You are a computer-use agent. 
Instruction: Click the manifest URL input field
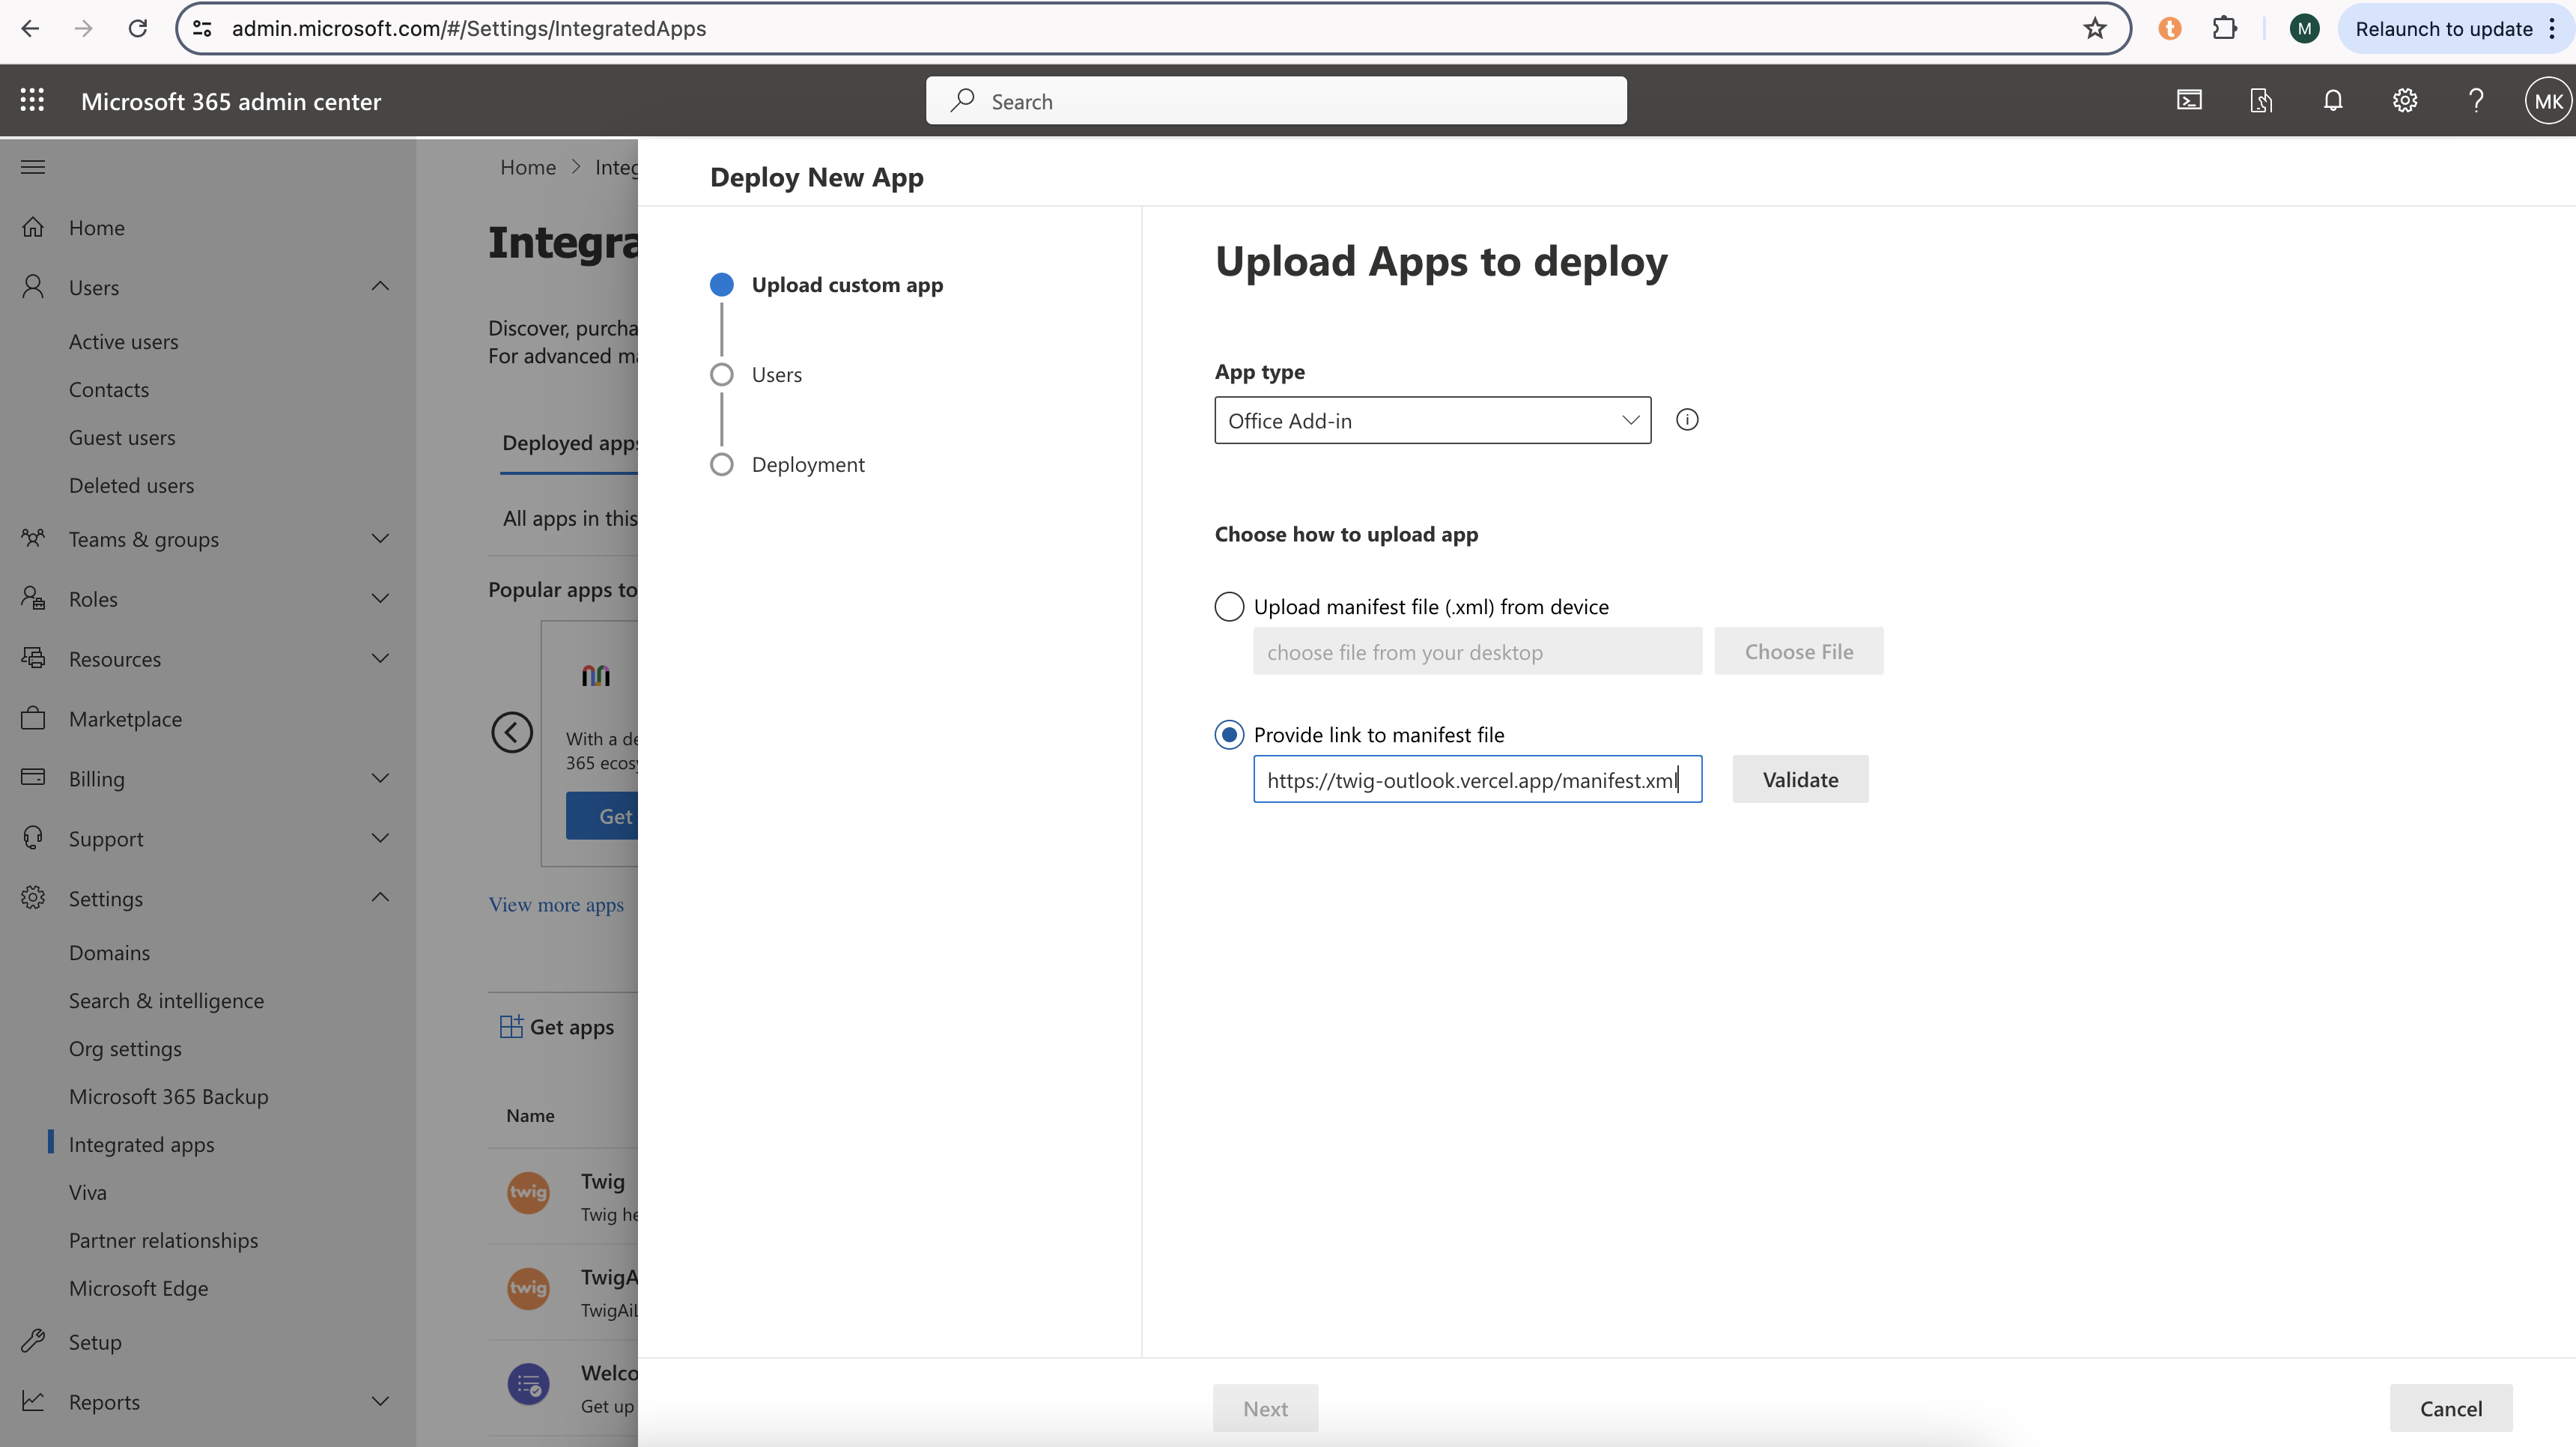[1476, 779]
